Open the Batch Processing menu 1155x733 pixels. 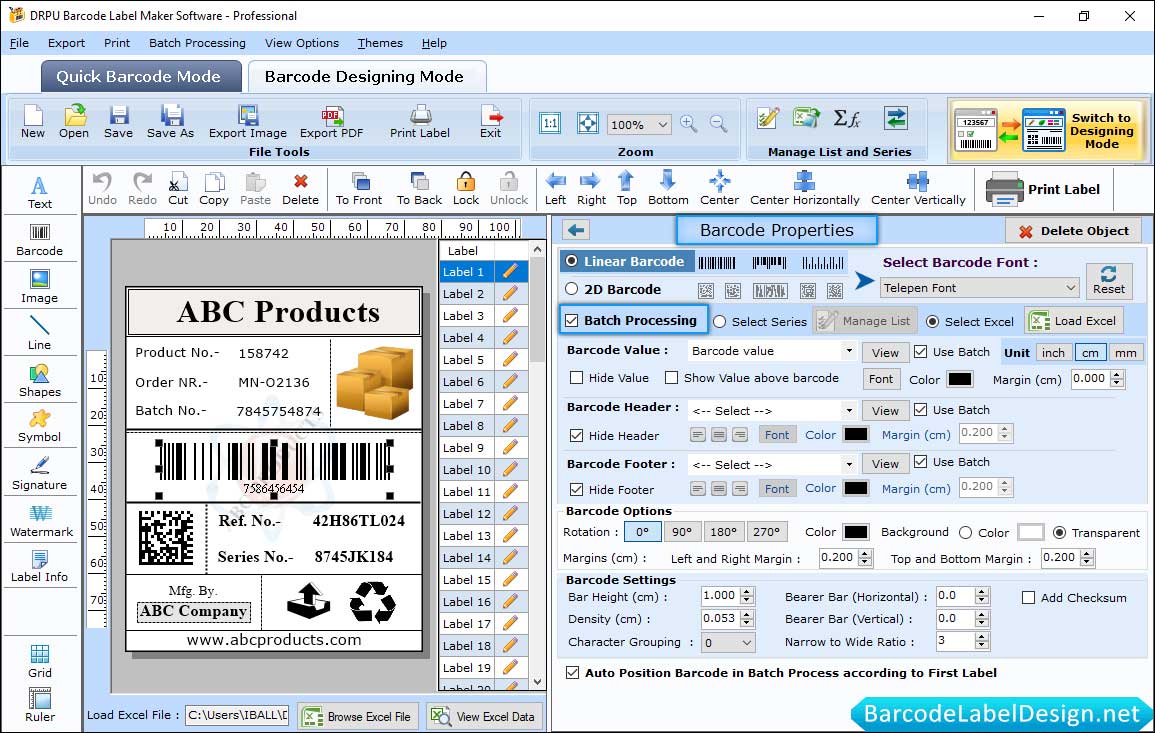click(x=197, y=43)
